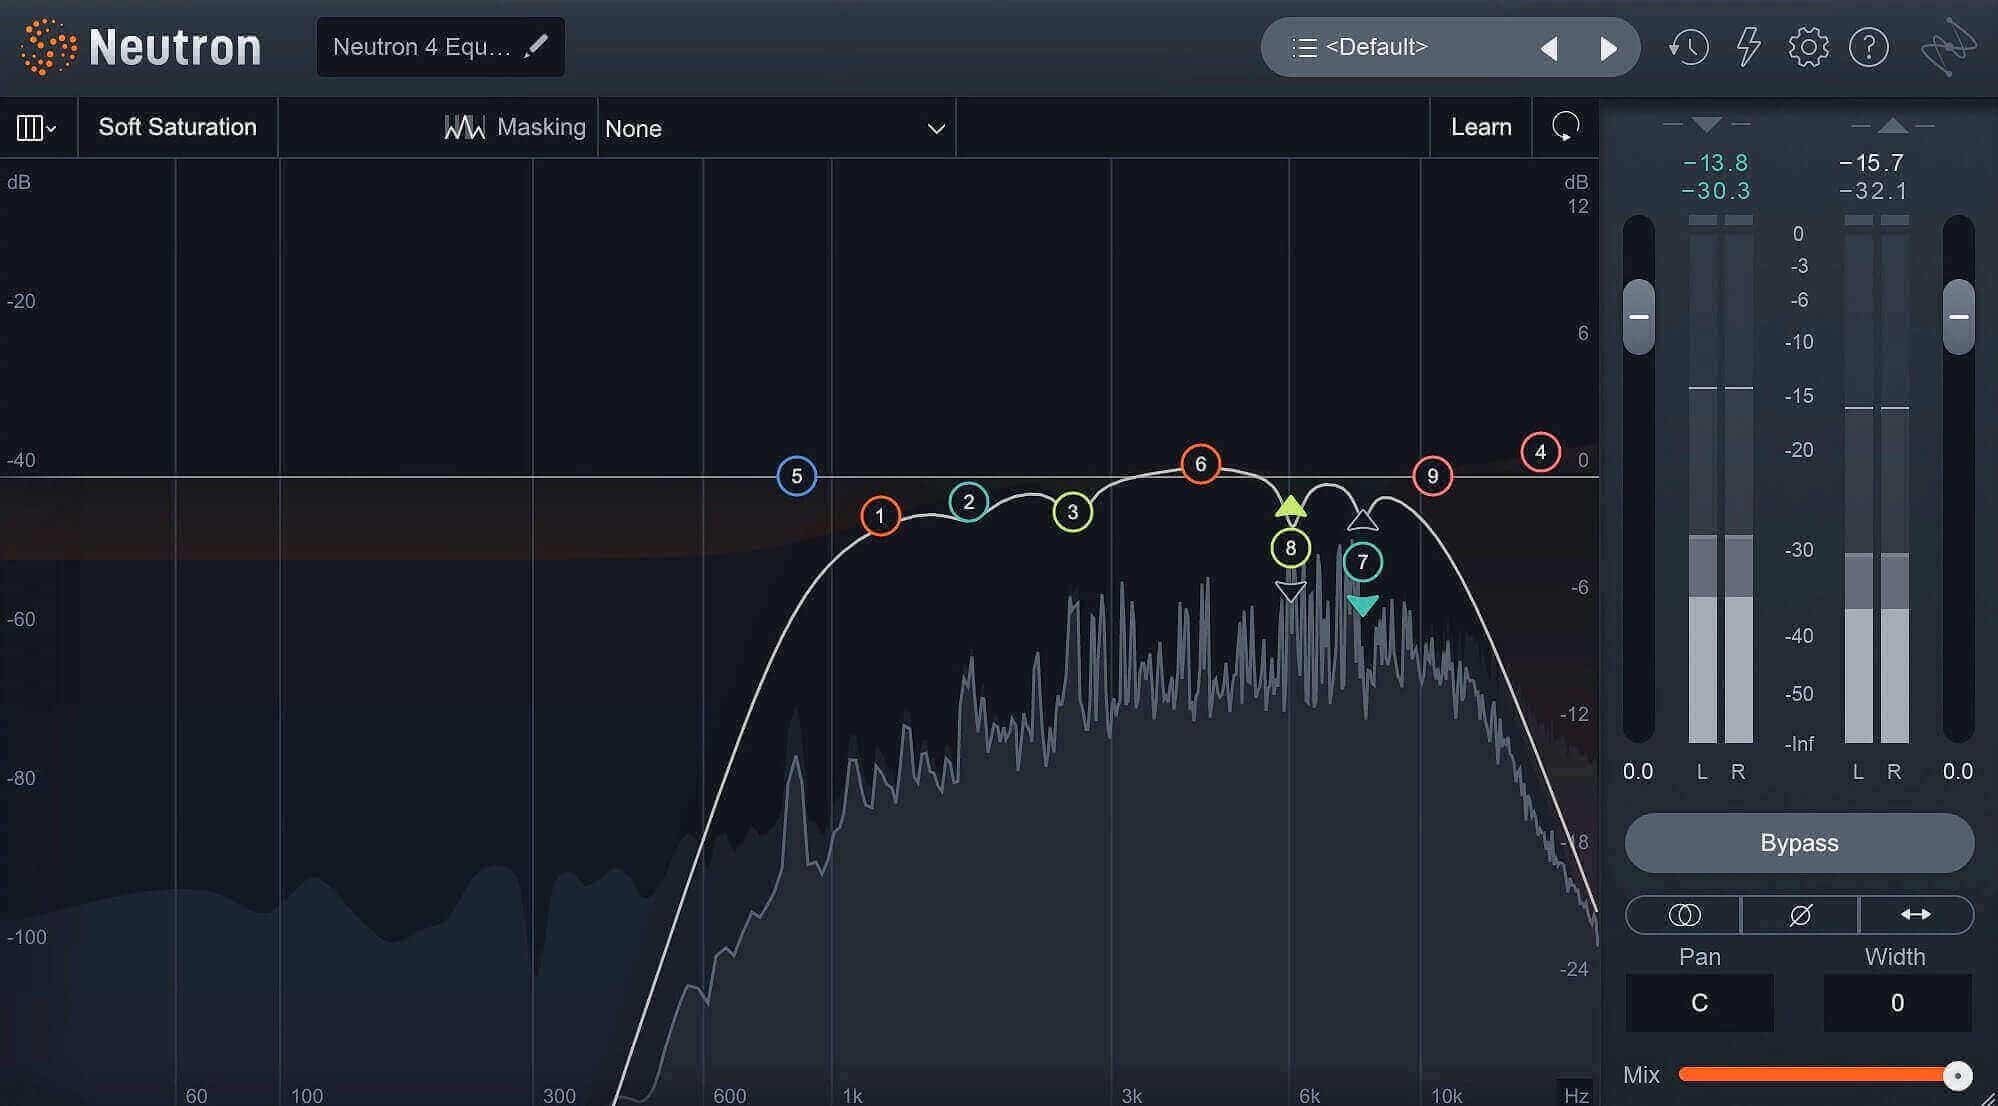Click the iZotope logo icon at top right
The width and height of the screenshot is (1998, 1106).
pyautogui.click(x=1948, y=47)
